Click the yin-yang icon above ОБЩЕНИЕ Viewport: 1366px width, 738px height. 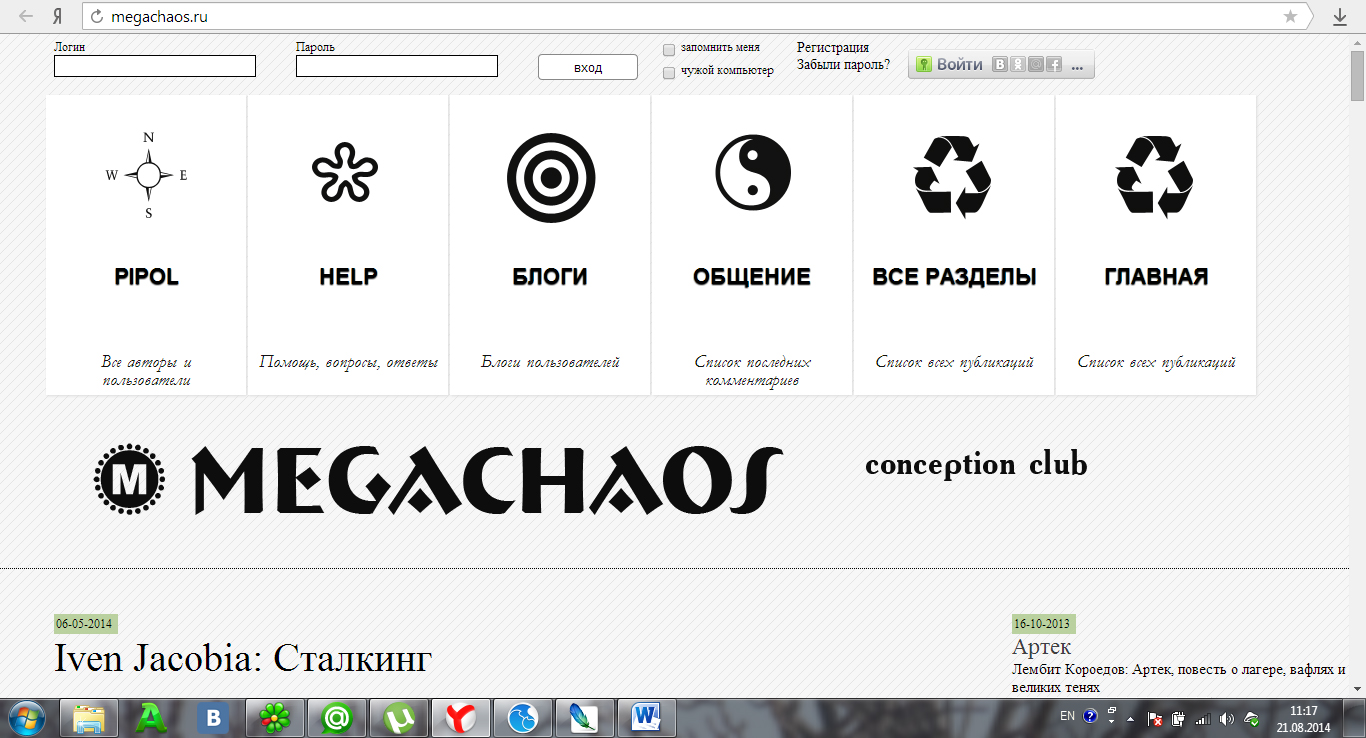[x=753, y=173]
